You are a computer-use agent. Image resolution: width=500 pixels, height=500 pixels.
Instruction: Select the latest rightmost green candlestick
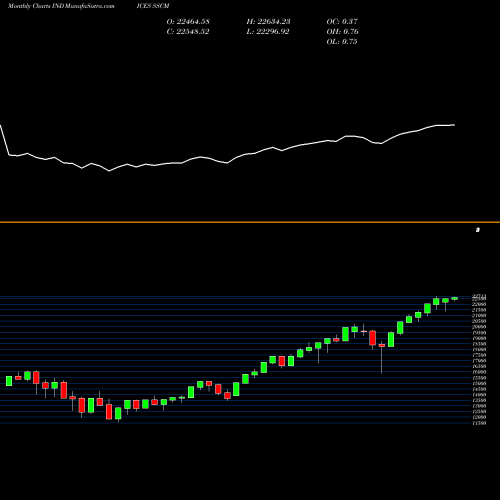455,299
